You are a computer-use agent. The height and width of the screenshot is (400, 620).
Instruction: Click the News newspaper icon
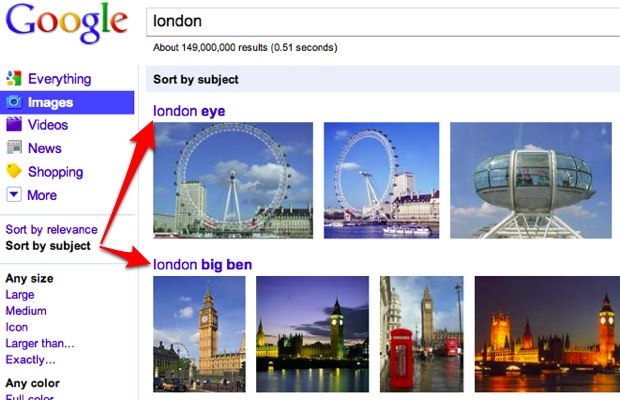click(x=14, y=148)
